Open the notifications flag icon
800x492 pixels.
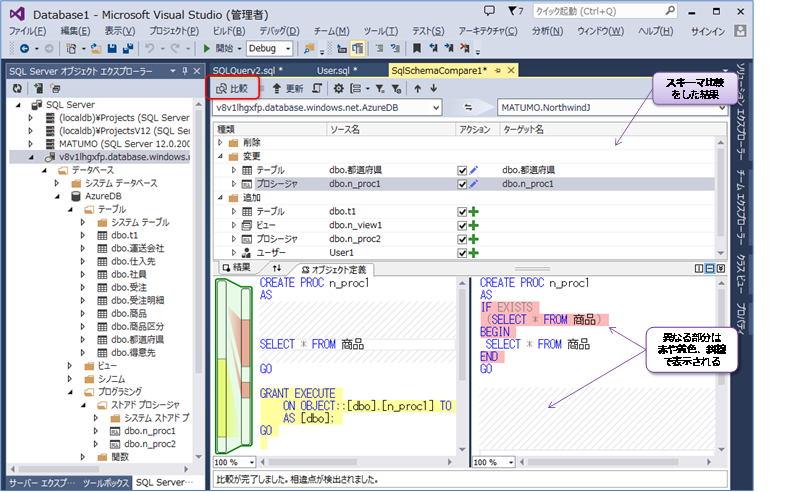[515, 11]
